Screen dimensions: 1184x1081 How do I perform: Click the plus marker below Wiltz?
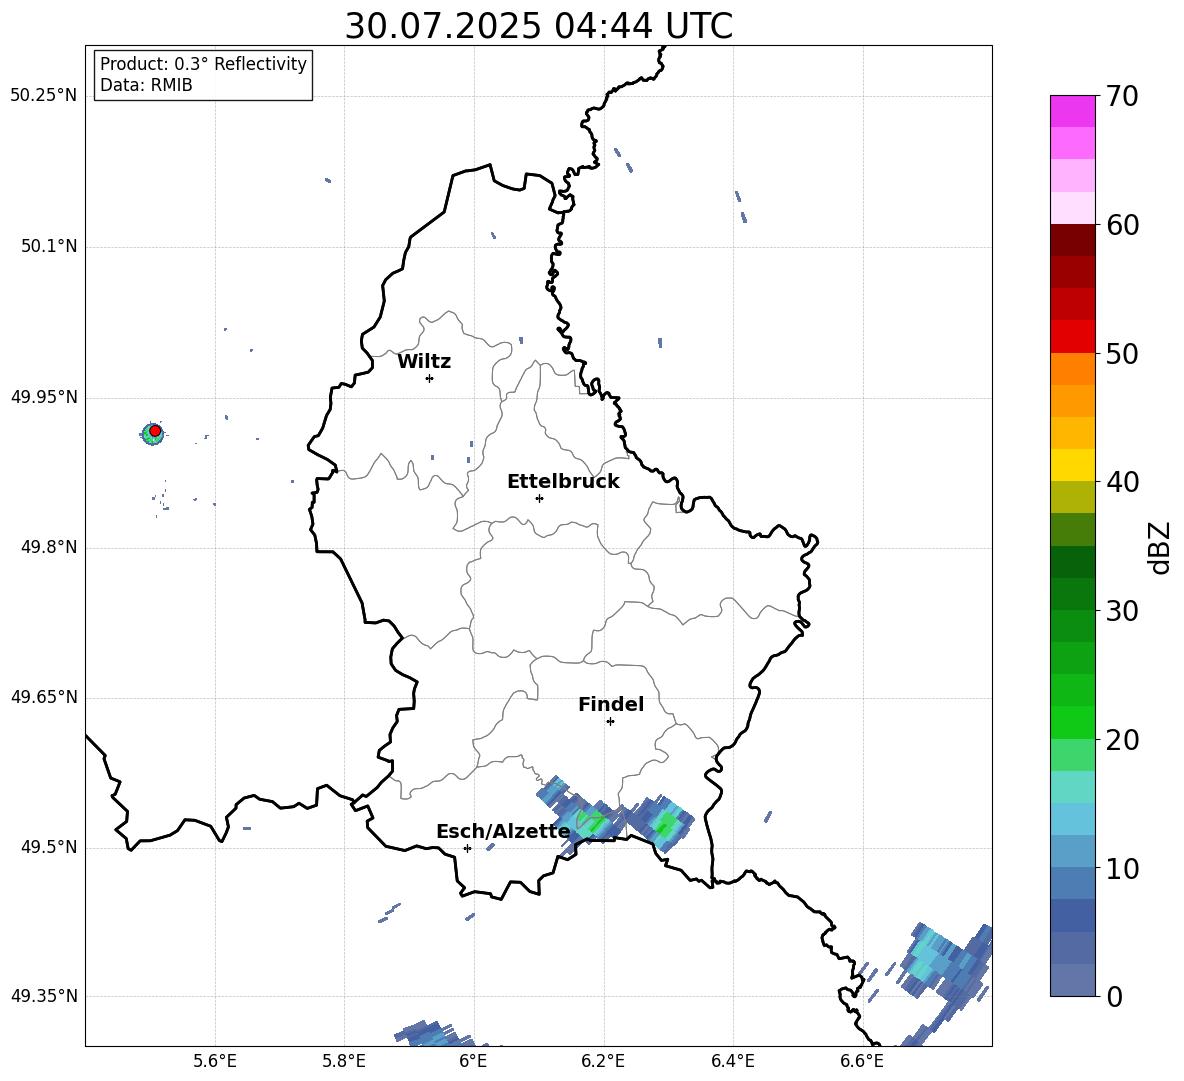click(x=429, y=378)
